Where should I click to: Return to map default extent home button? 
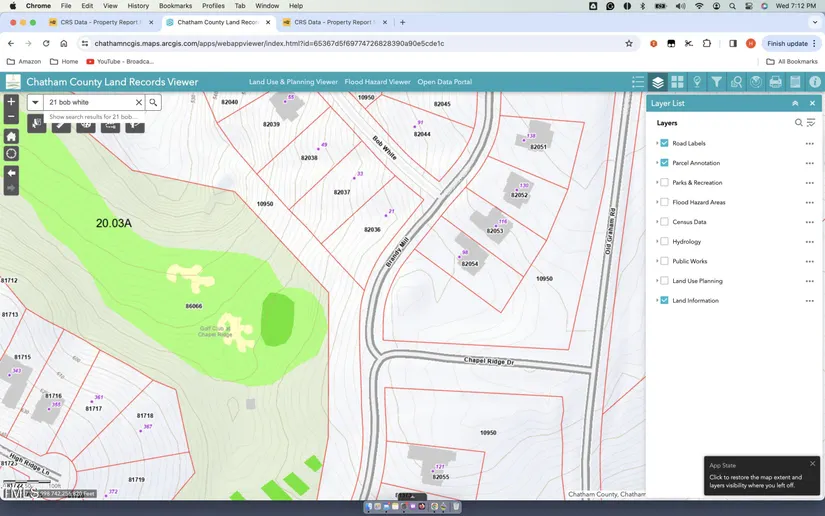coord(11,136)
